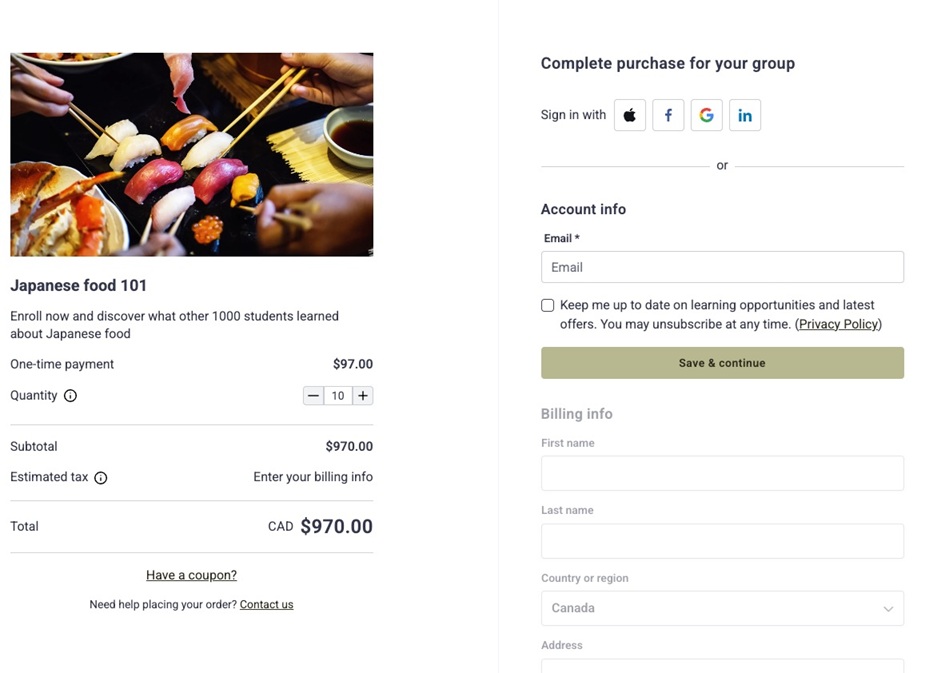Increase quantity with the plus button
The image size is (937, 673).
[x=363, y=396]
